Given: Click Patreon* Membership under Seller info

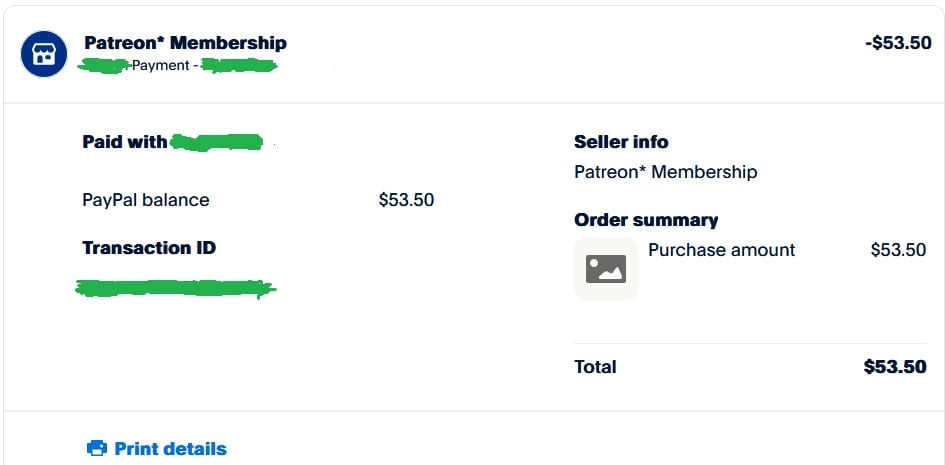Looking at the screenshot, I should (666, 172).
